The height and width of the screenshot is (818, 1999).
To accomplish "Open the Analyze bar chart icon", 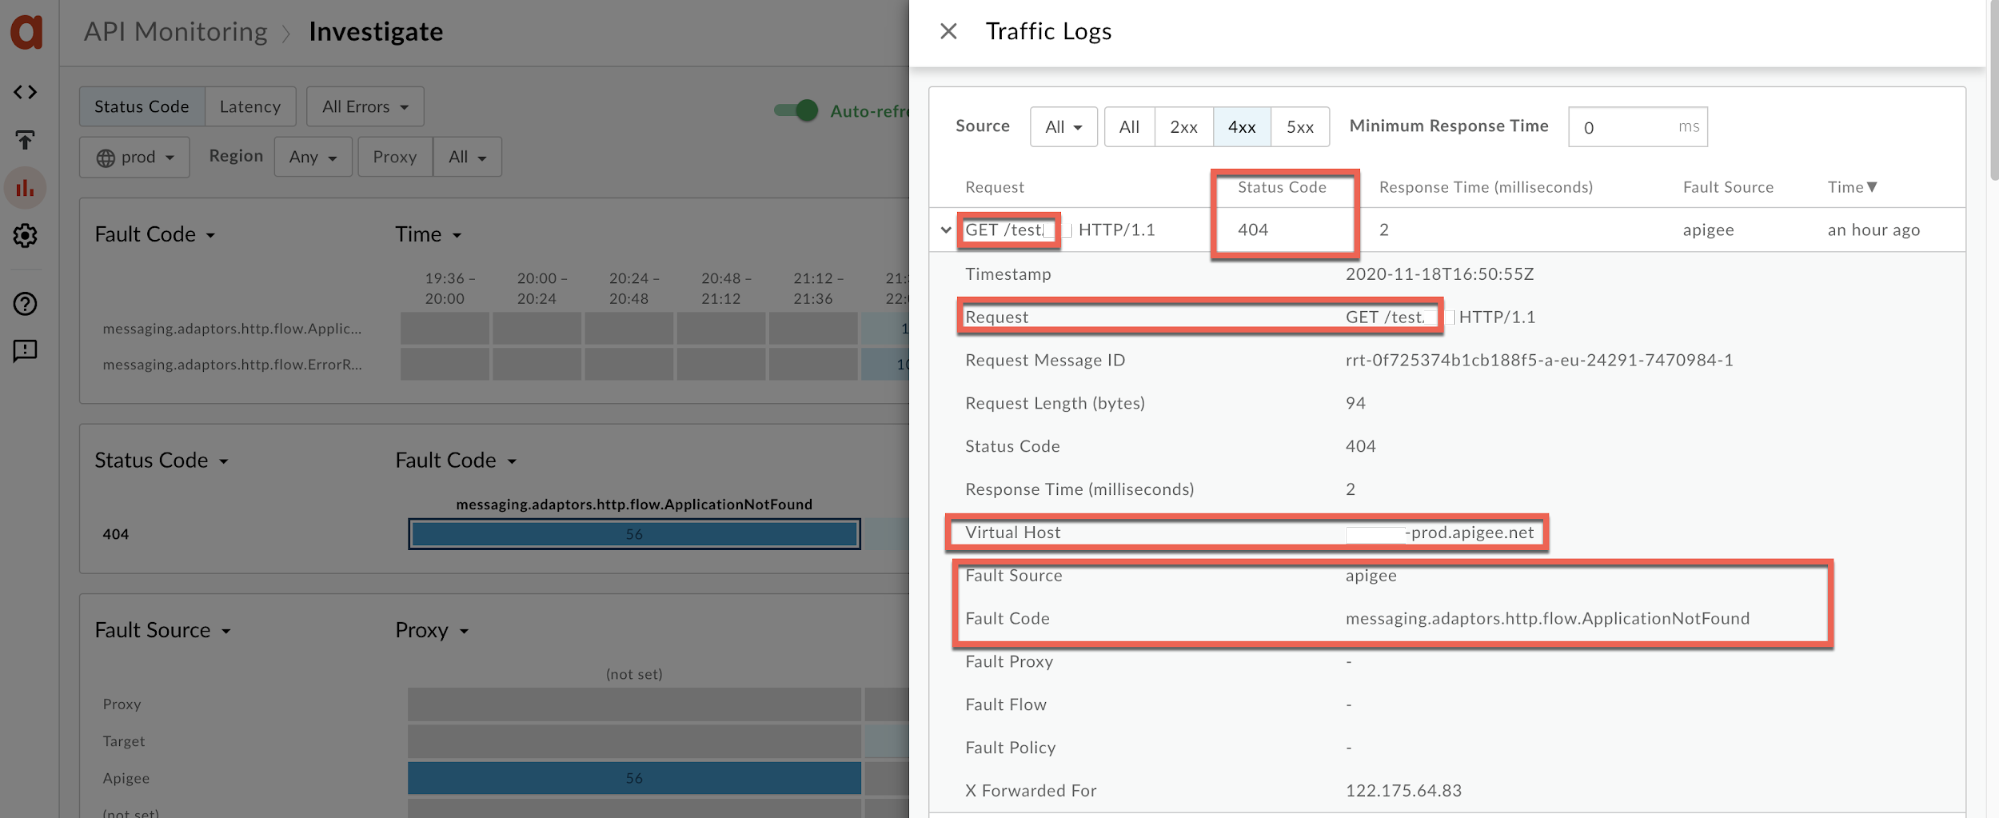I will (x=25, y=188).
